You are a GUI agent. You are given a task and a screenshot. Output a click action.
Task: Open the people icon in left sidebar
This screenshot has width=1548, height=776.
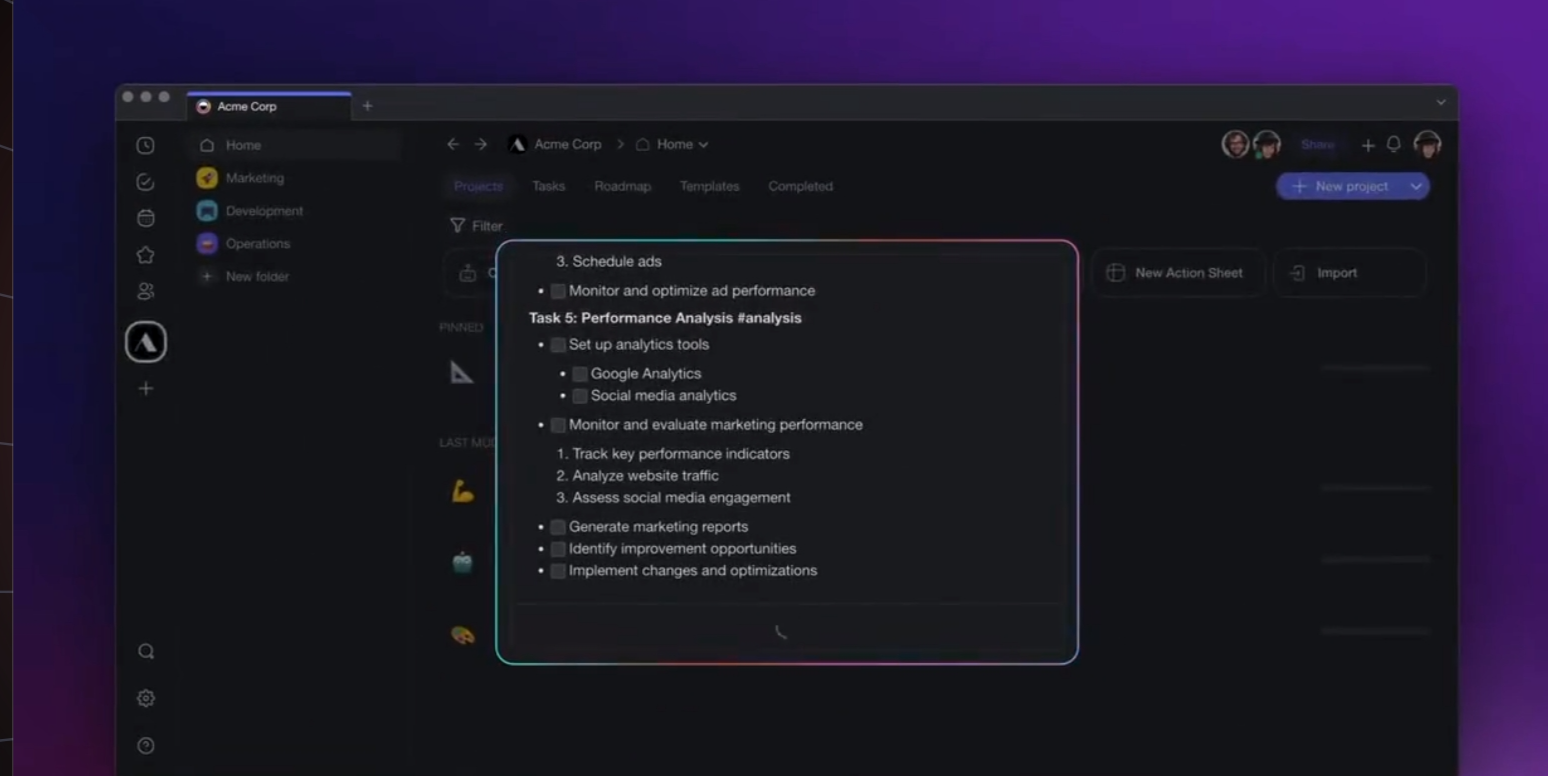(x=146, y=291)
